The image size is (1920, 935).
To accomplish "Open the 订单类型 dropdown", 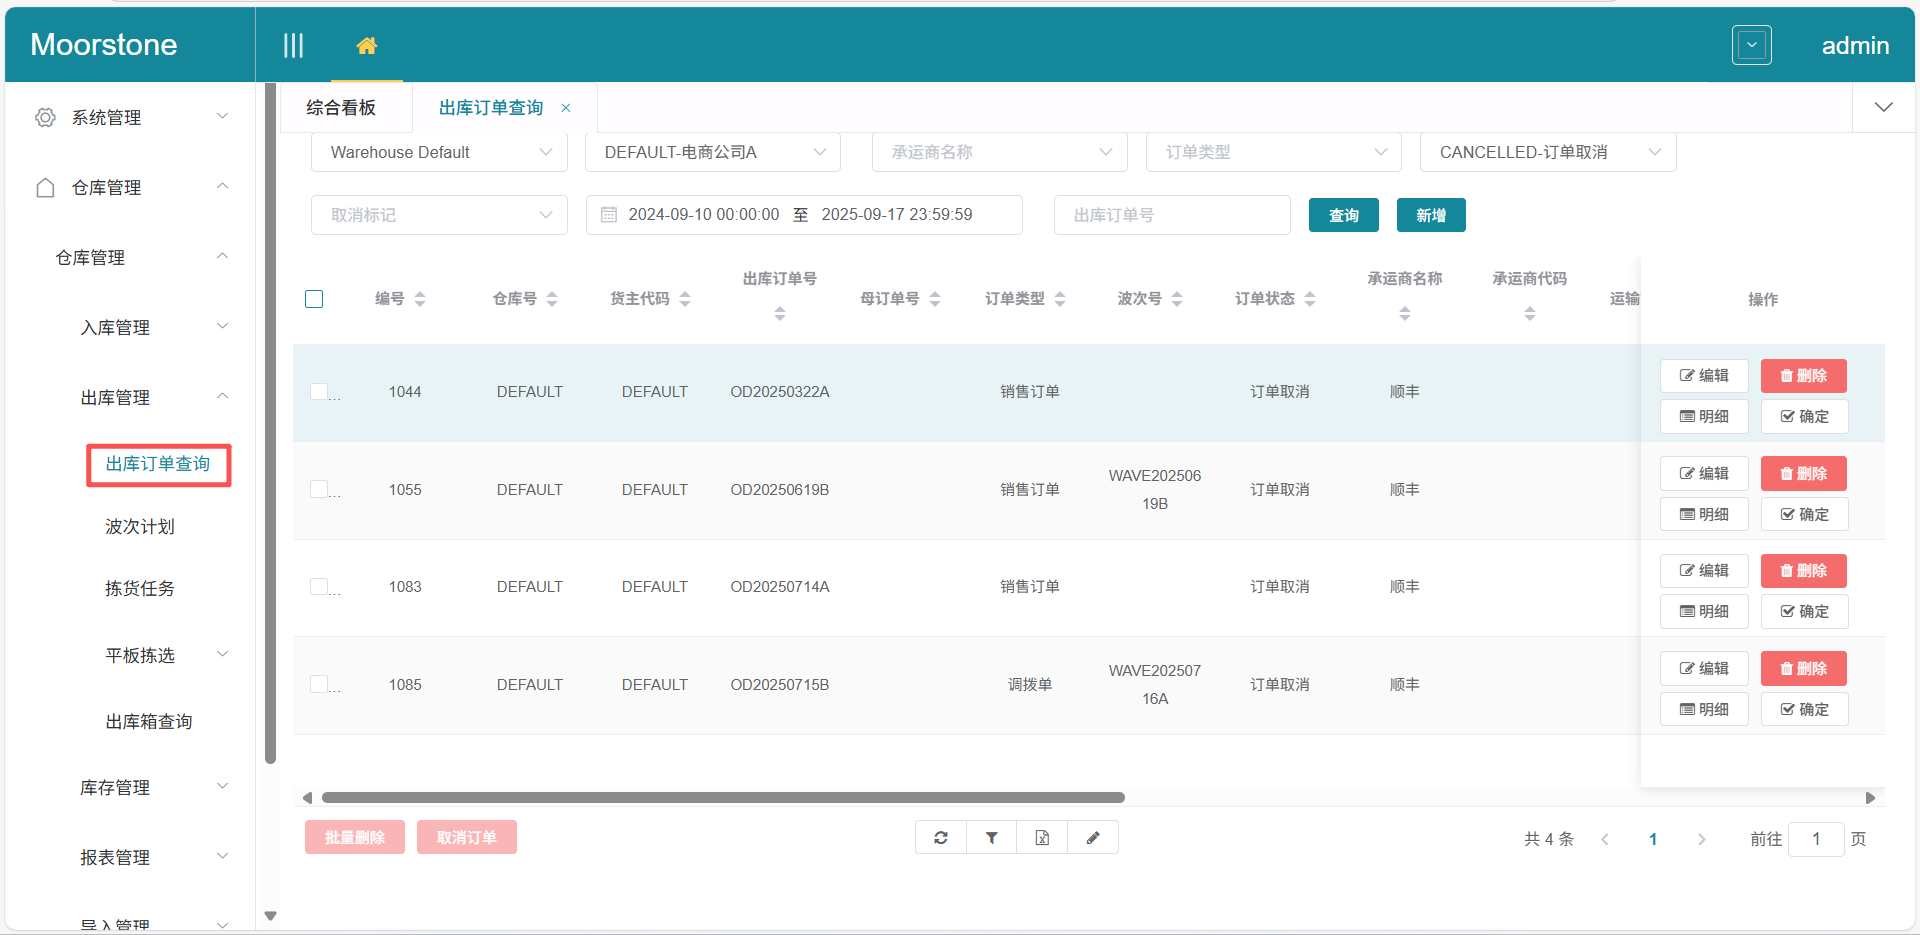I will click(x=1273, y=152).
